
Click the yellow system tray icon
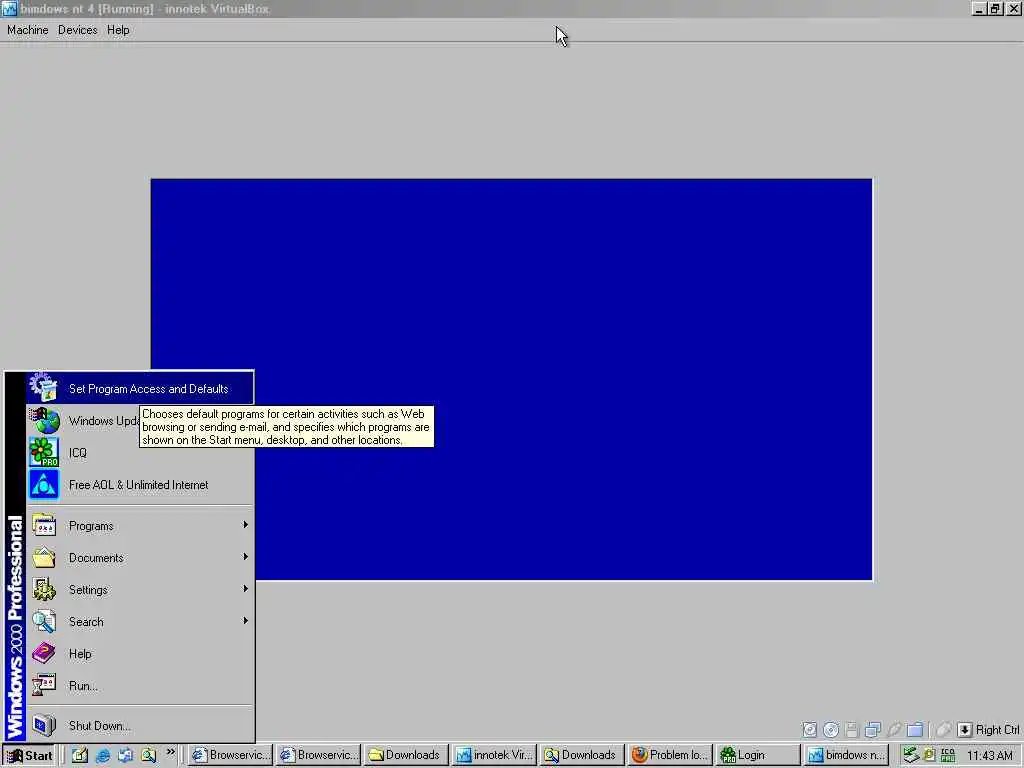click(929, 756)
